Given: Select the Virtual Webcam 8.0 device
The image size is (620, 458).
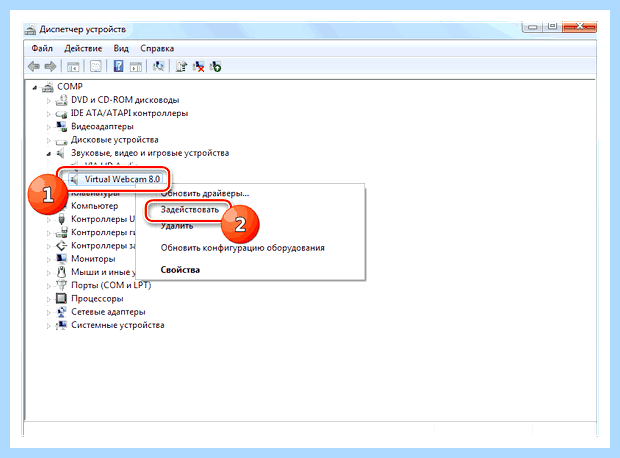Looking at the screenshot, I should [122, 179].
